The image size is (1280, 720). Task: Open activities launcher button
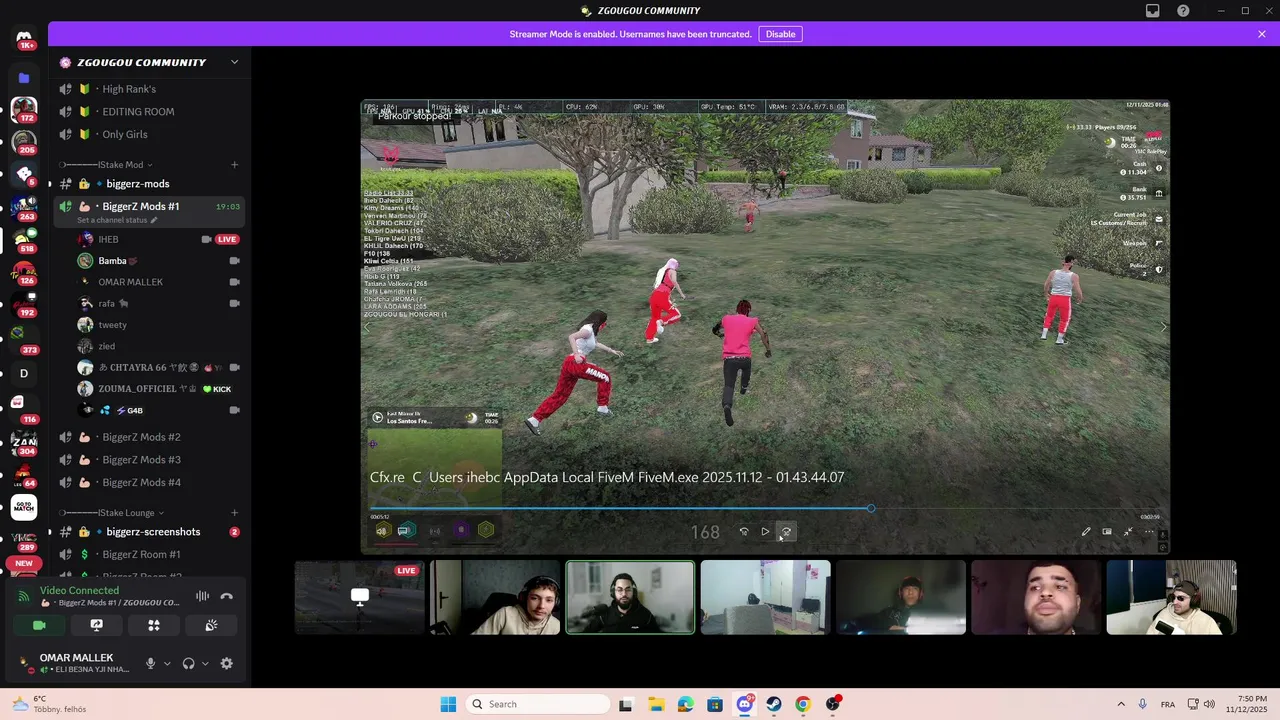[154, 625]
